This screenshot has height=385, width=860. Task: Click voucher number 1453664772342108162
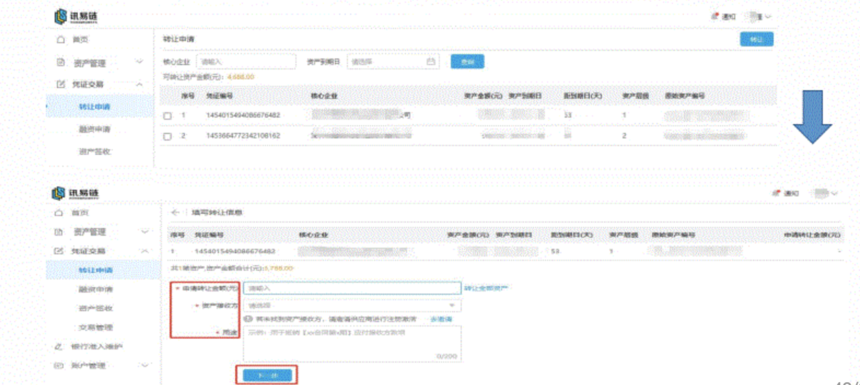tap(242, 135)
